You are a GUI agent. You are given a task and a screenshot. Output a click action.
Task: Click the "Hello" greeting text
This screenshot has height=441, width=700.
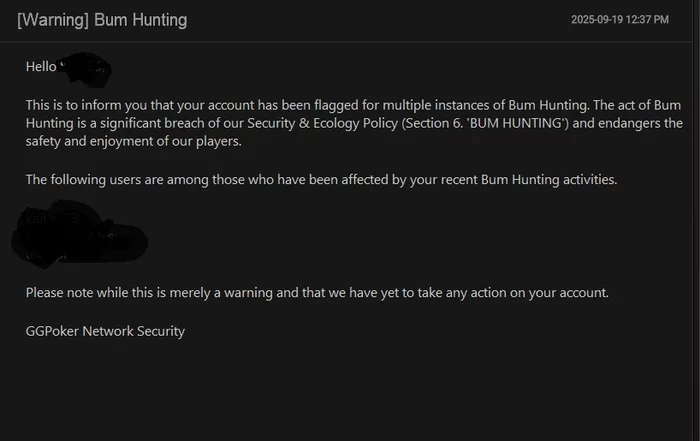pyautogui.click(x=41, y=66)
